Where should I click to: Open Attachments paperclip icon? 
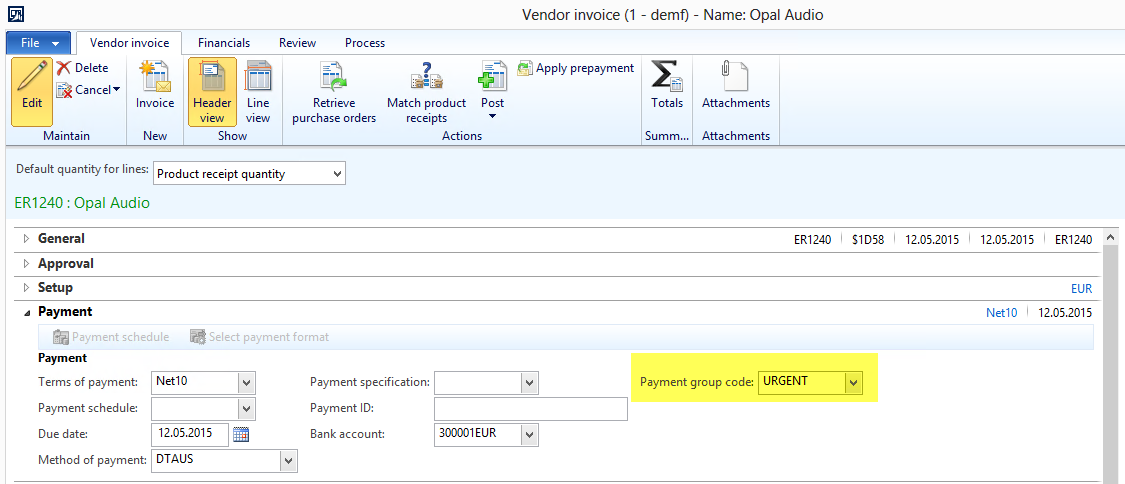click(x=735, y=78)
